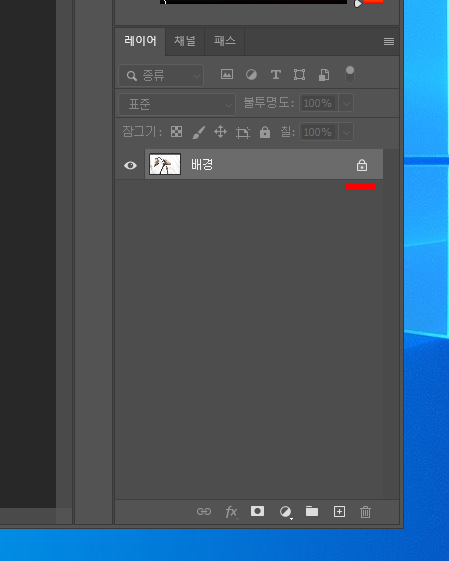Switch to the 패스 tab
449x561 pixels.
click(225, 41)
